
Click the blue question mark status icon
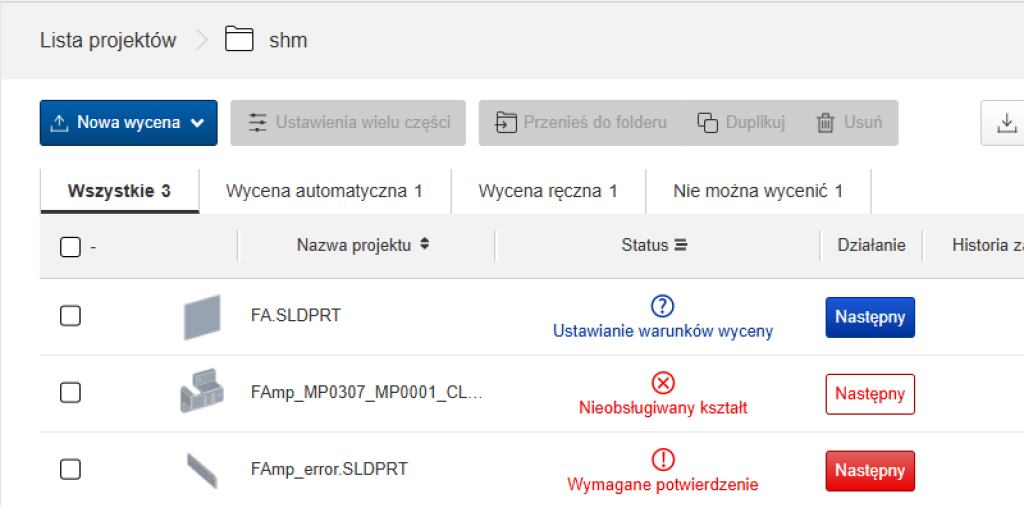click(663, 306)
